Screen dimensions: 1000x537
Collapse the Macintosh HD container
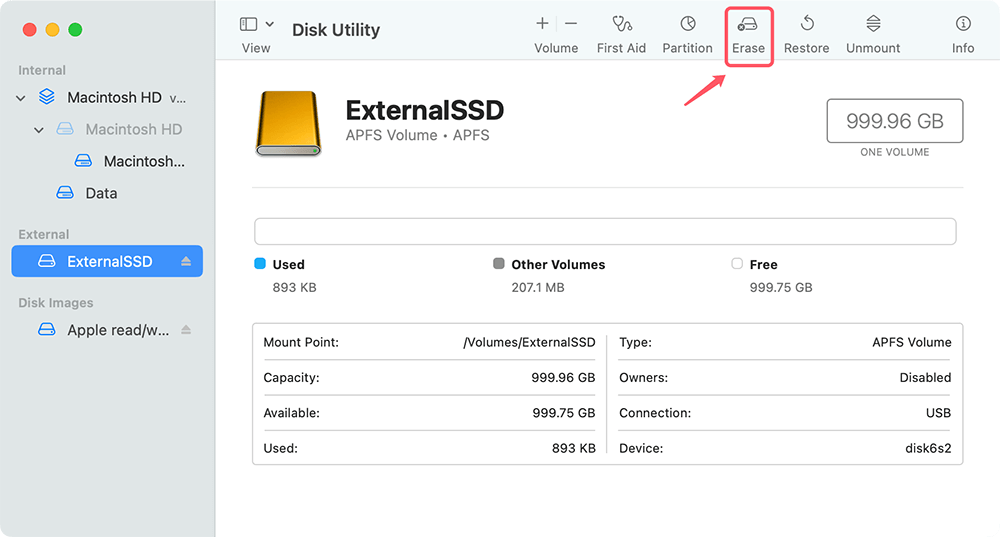(21, 98)
